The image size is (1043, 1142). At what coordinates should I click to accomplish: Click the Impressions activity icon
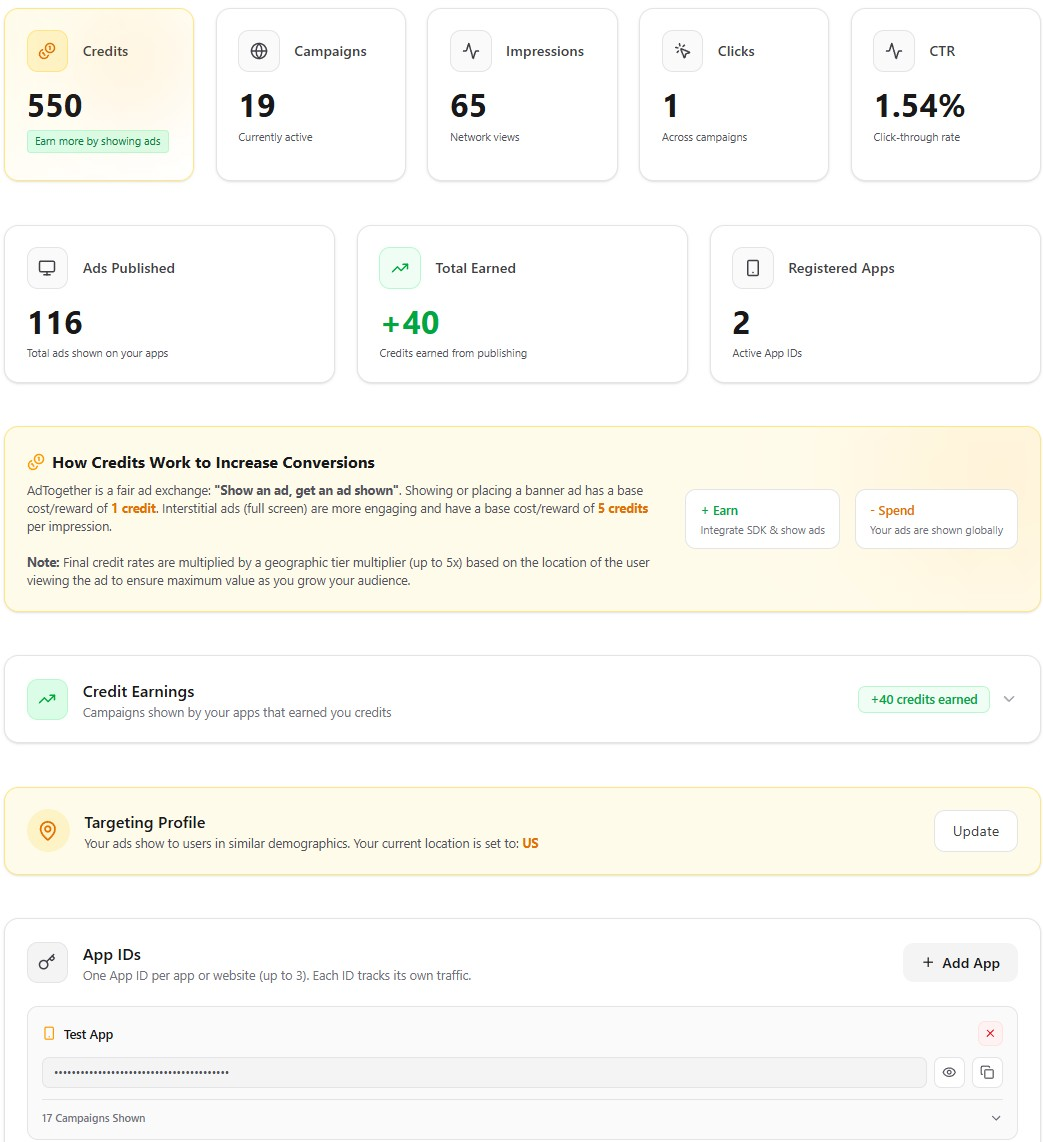pyautogui.click(x=471, y=51)
